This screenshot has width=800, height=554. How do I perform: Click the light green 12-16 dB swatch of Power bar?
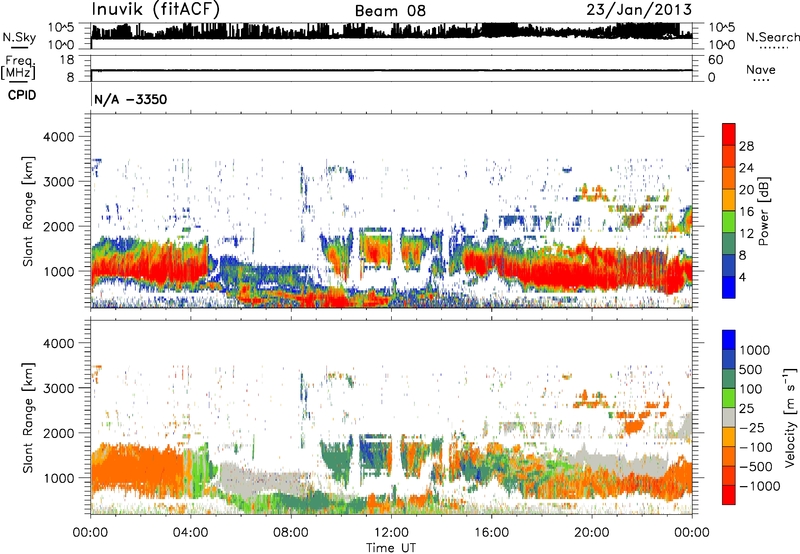(x=729, y=222)
